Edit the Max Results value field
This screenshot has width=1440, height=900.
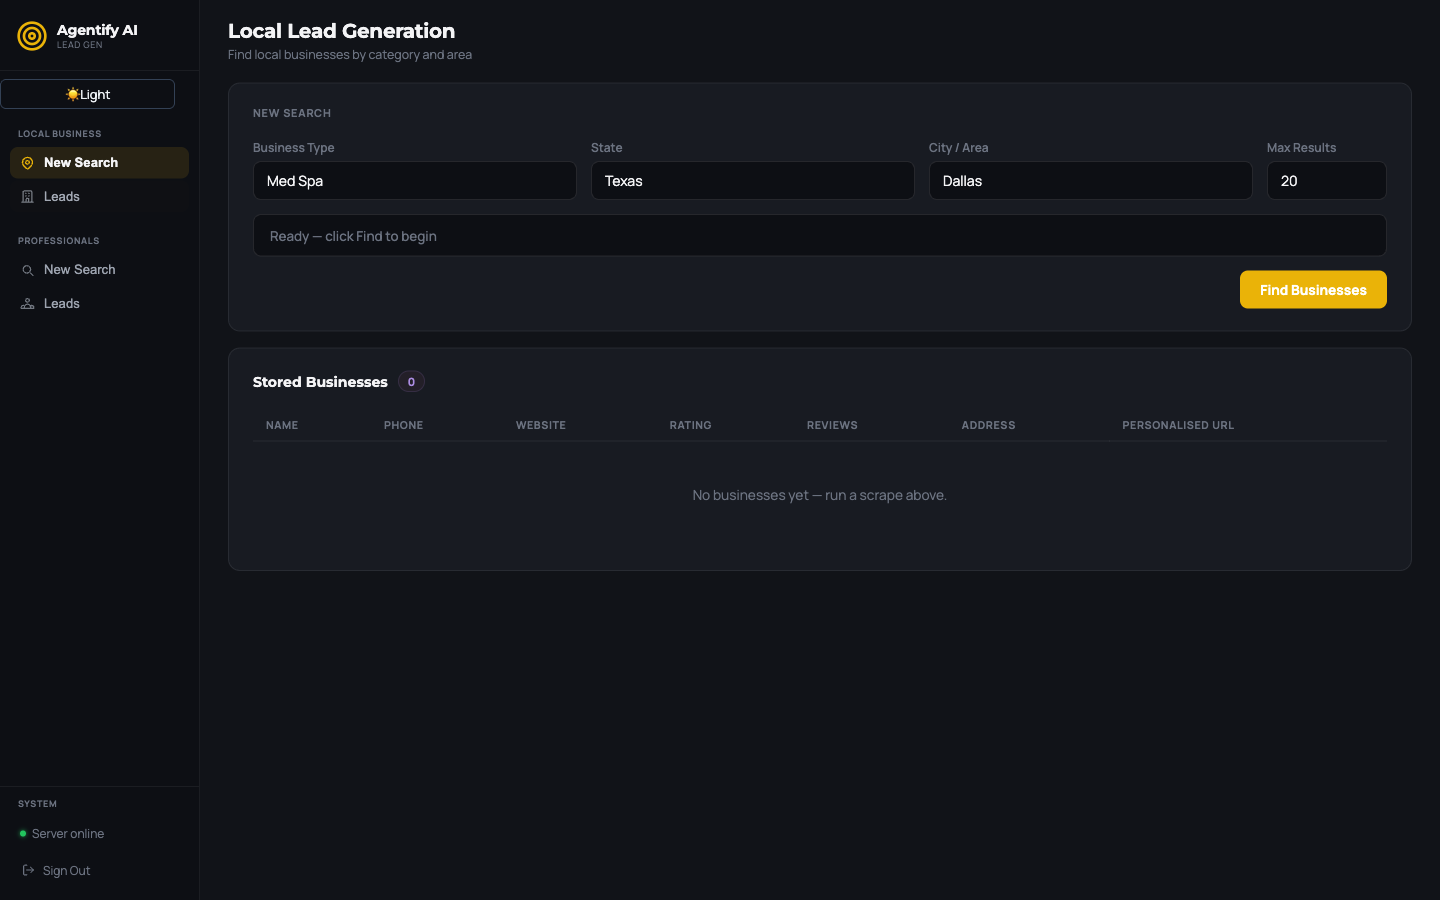(1327, 180)
